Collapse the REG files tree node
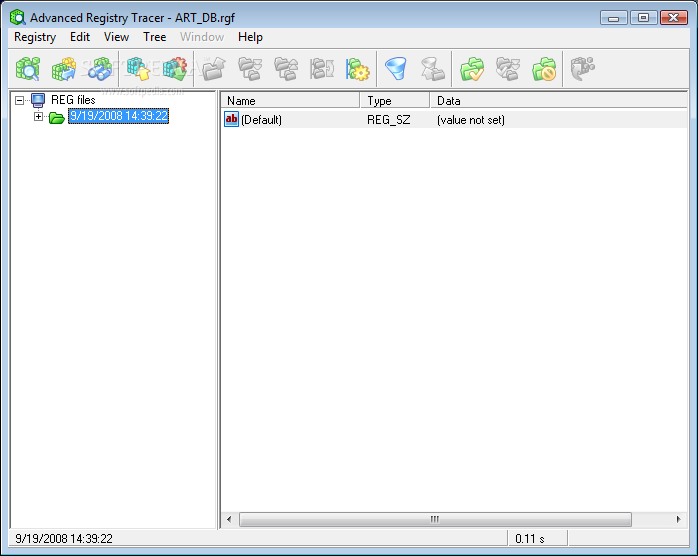The image size is (698, 556). coord(19,100)
